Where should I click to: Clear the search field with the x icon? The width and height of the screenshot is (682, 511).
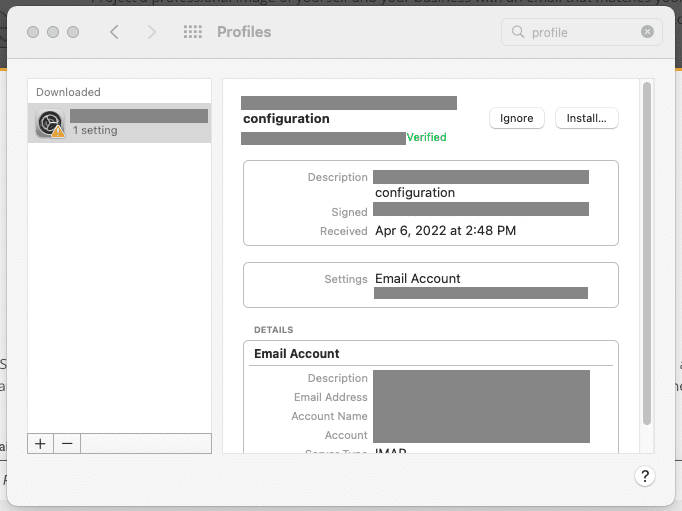coord(647,32)
